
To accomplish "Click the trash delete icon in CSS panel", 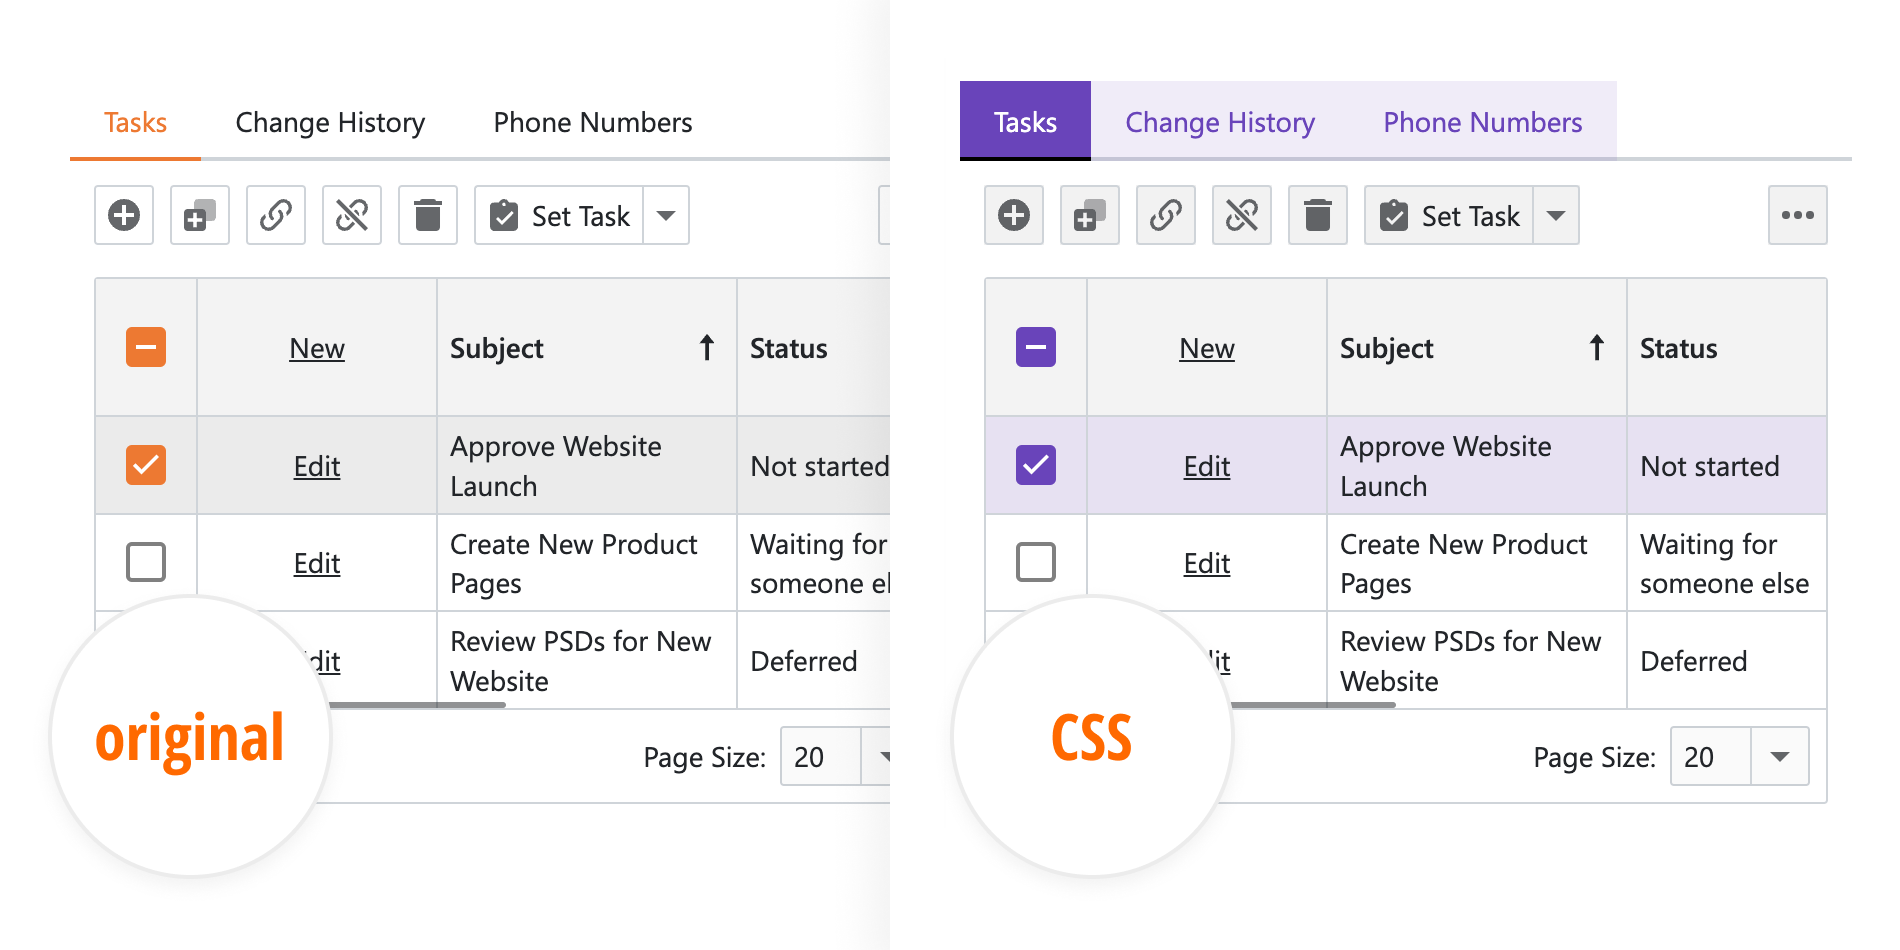I will (1318, 215).
